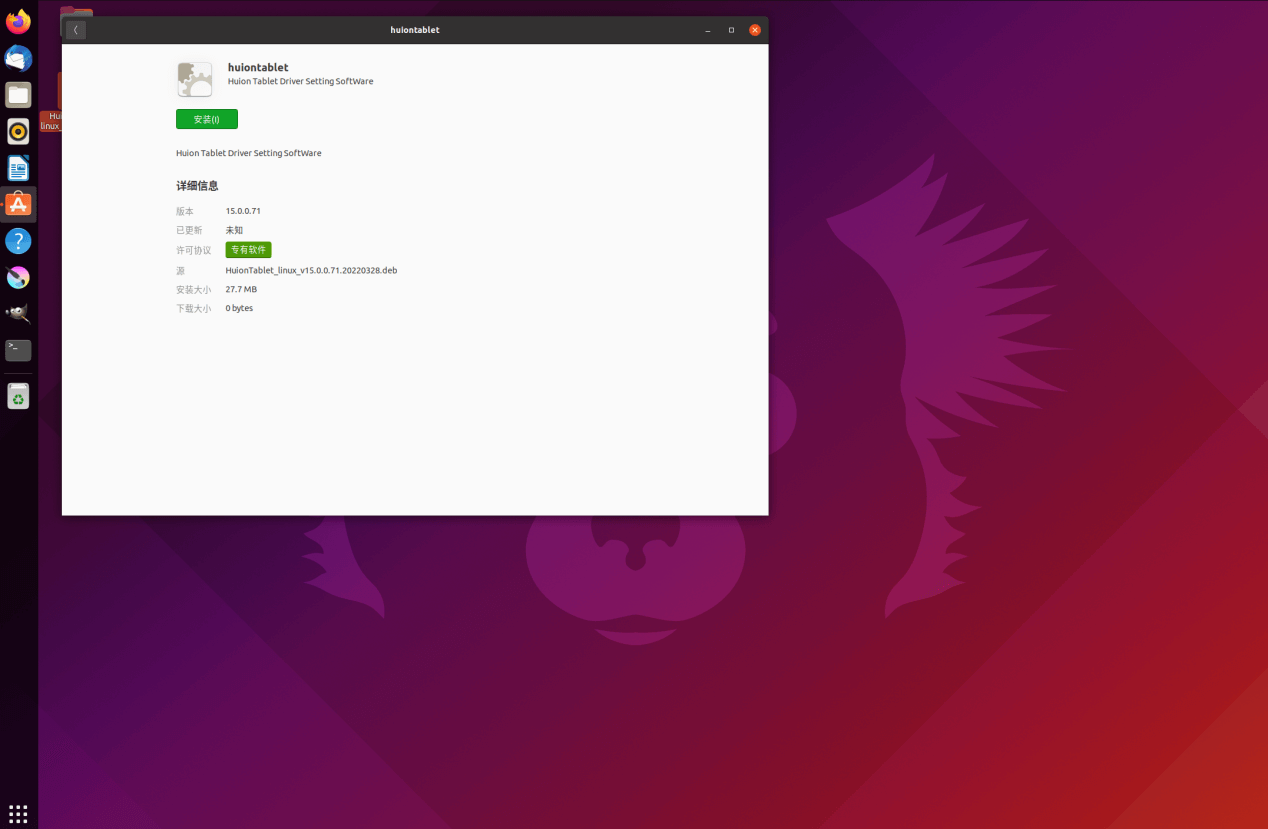This screenshot has height=829, width=1268.
Task: Click the 许可协议 label
Action: tap(194, 250)
